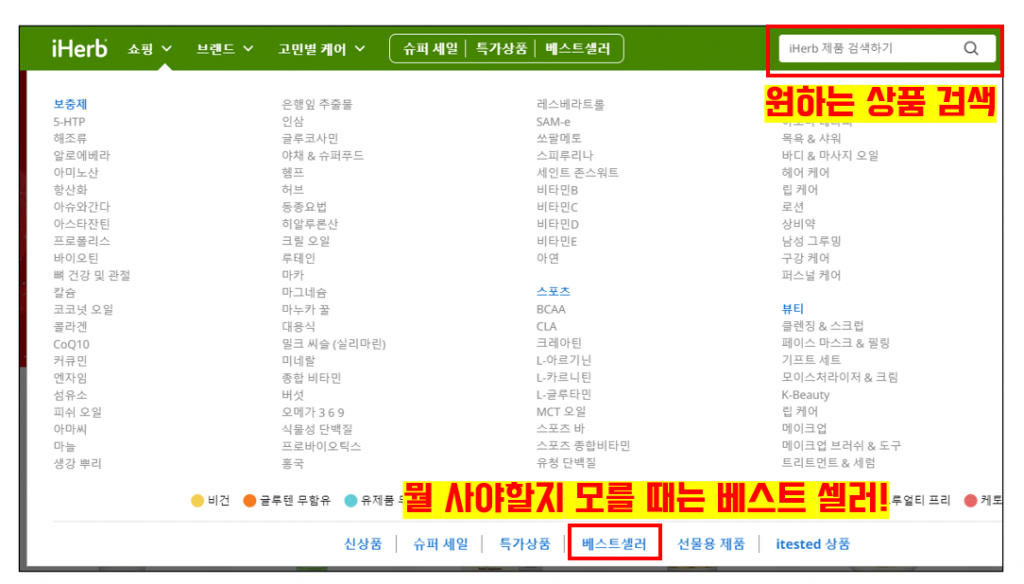Image resolution: width=1024 pixels, height=584 pixels.
Task: Select 알로에베라 category
Action: (x=82, y=155)
